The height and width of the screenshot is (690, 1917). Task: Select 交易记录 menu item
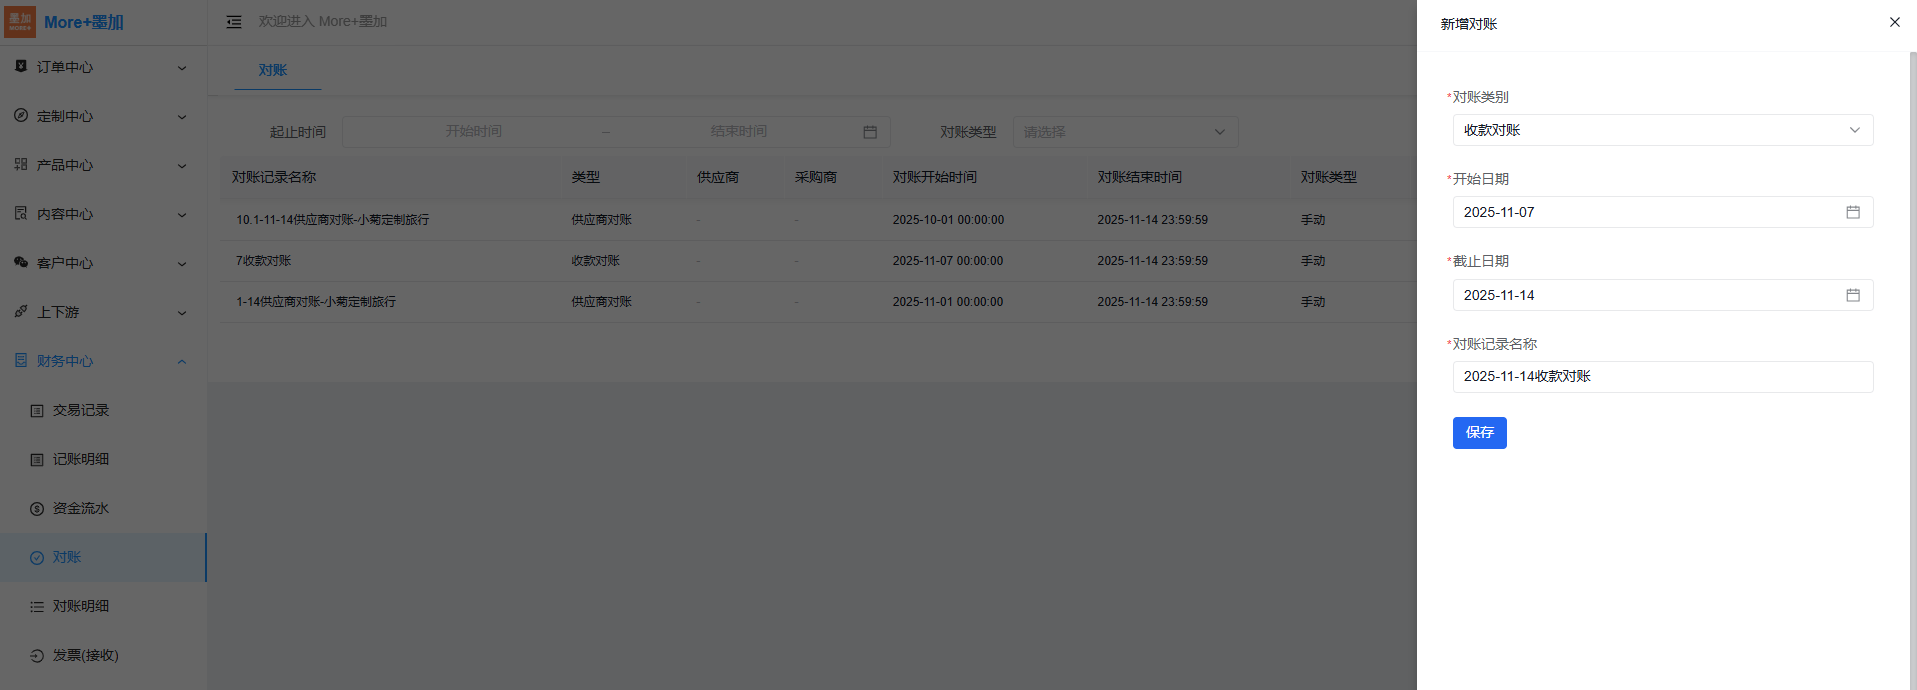click(x=80, y=410)
